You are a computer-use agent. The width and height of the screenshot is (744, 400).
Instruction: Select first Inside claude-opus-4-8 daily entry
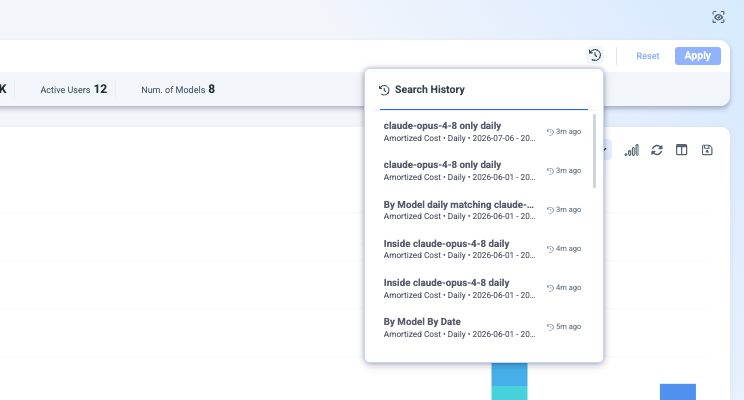[x=483, y=249]
